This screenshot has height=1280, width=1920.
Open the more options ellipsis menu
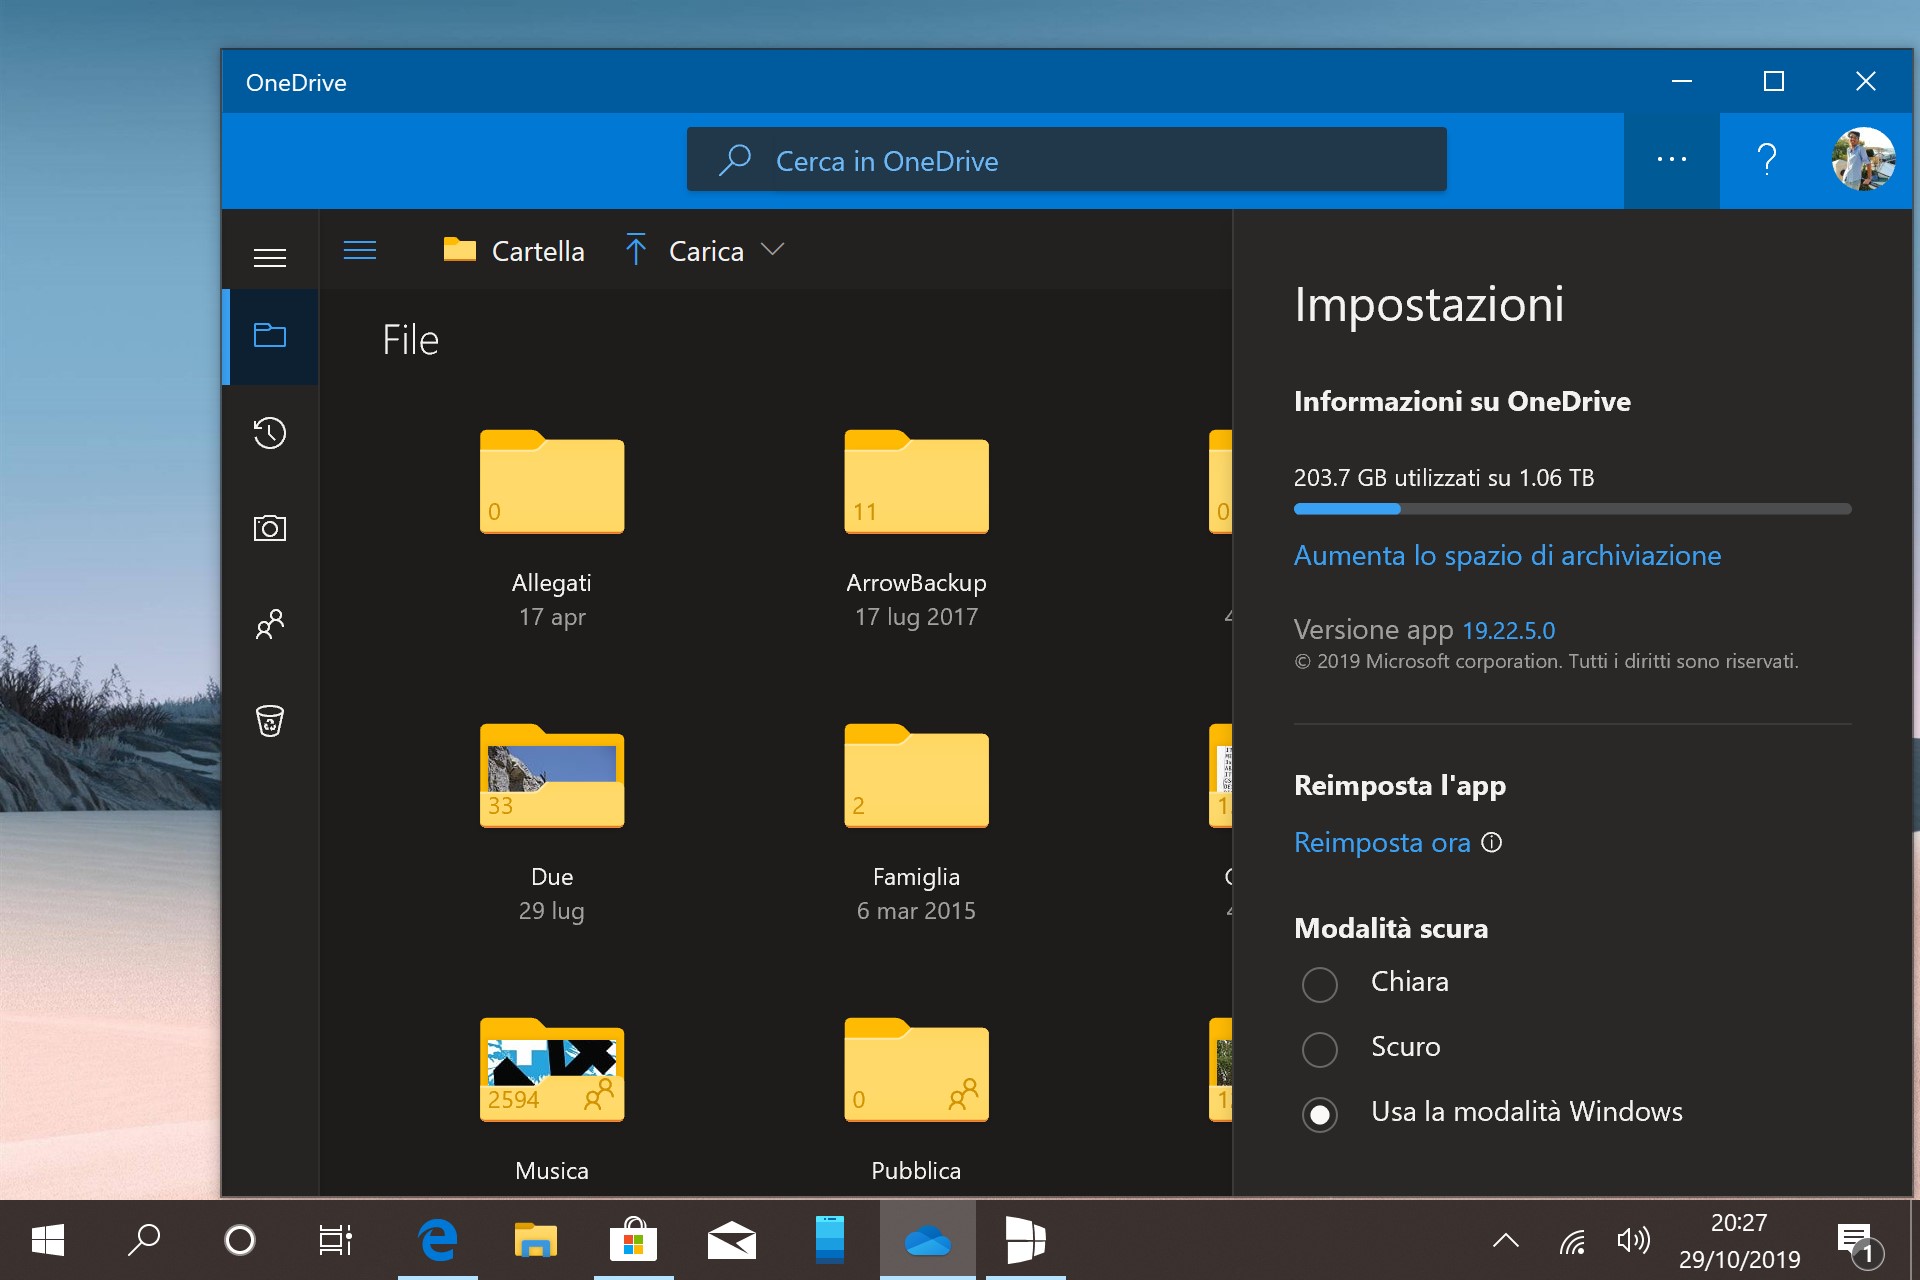(1672, 160)
